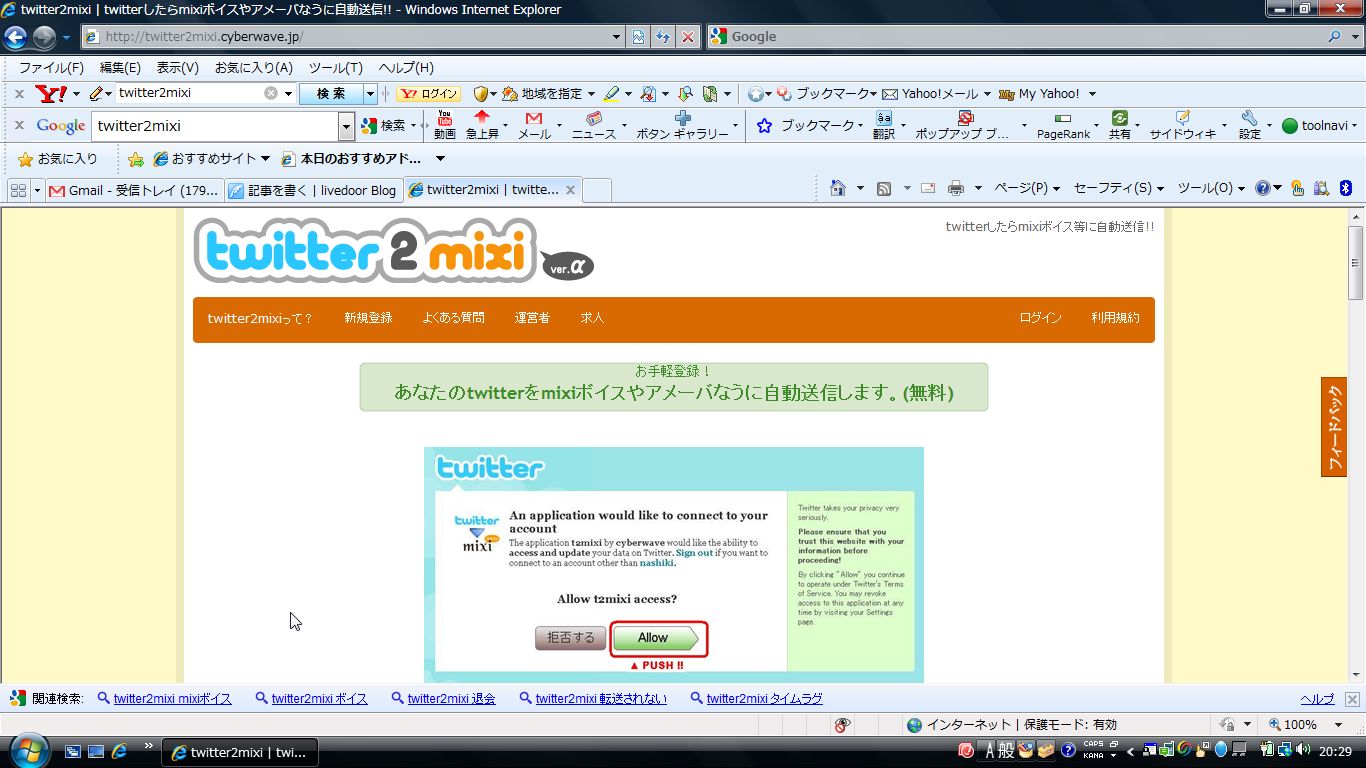Open My Yahoo! toolbar button
Screen dimensions: 1366x768
coord(1039,93)
